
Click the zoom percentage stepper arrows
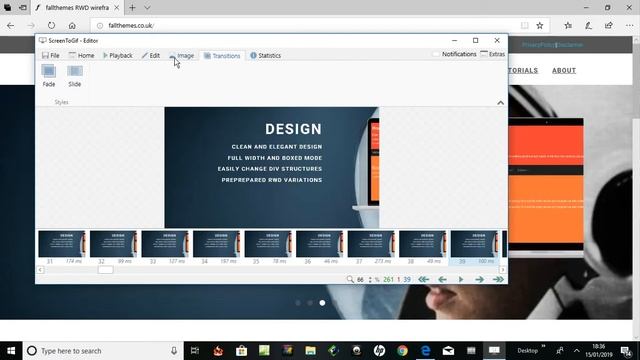[370, 280]
